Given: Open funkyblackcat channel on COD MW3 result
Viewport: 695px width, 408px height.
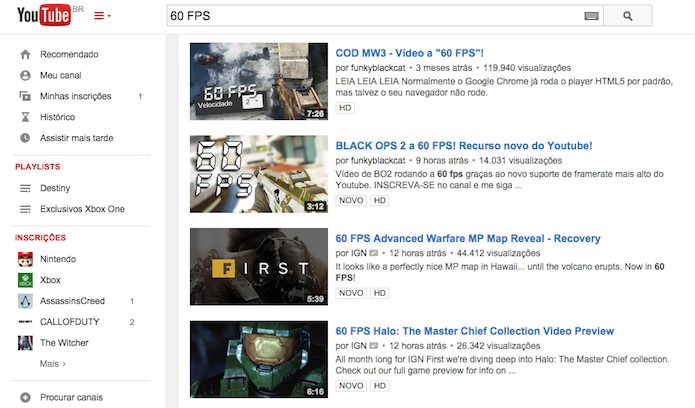Looking at the screenshot, I should pyautogui.click(x=378, y=68).
